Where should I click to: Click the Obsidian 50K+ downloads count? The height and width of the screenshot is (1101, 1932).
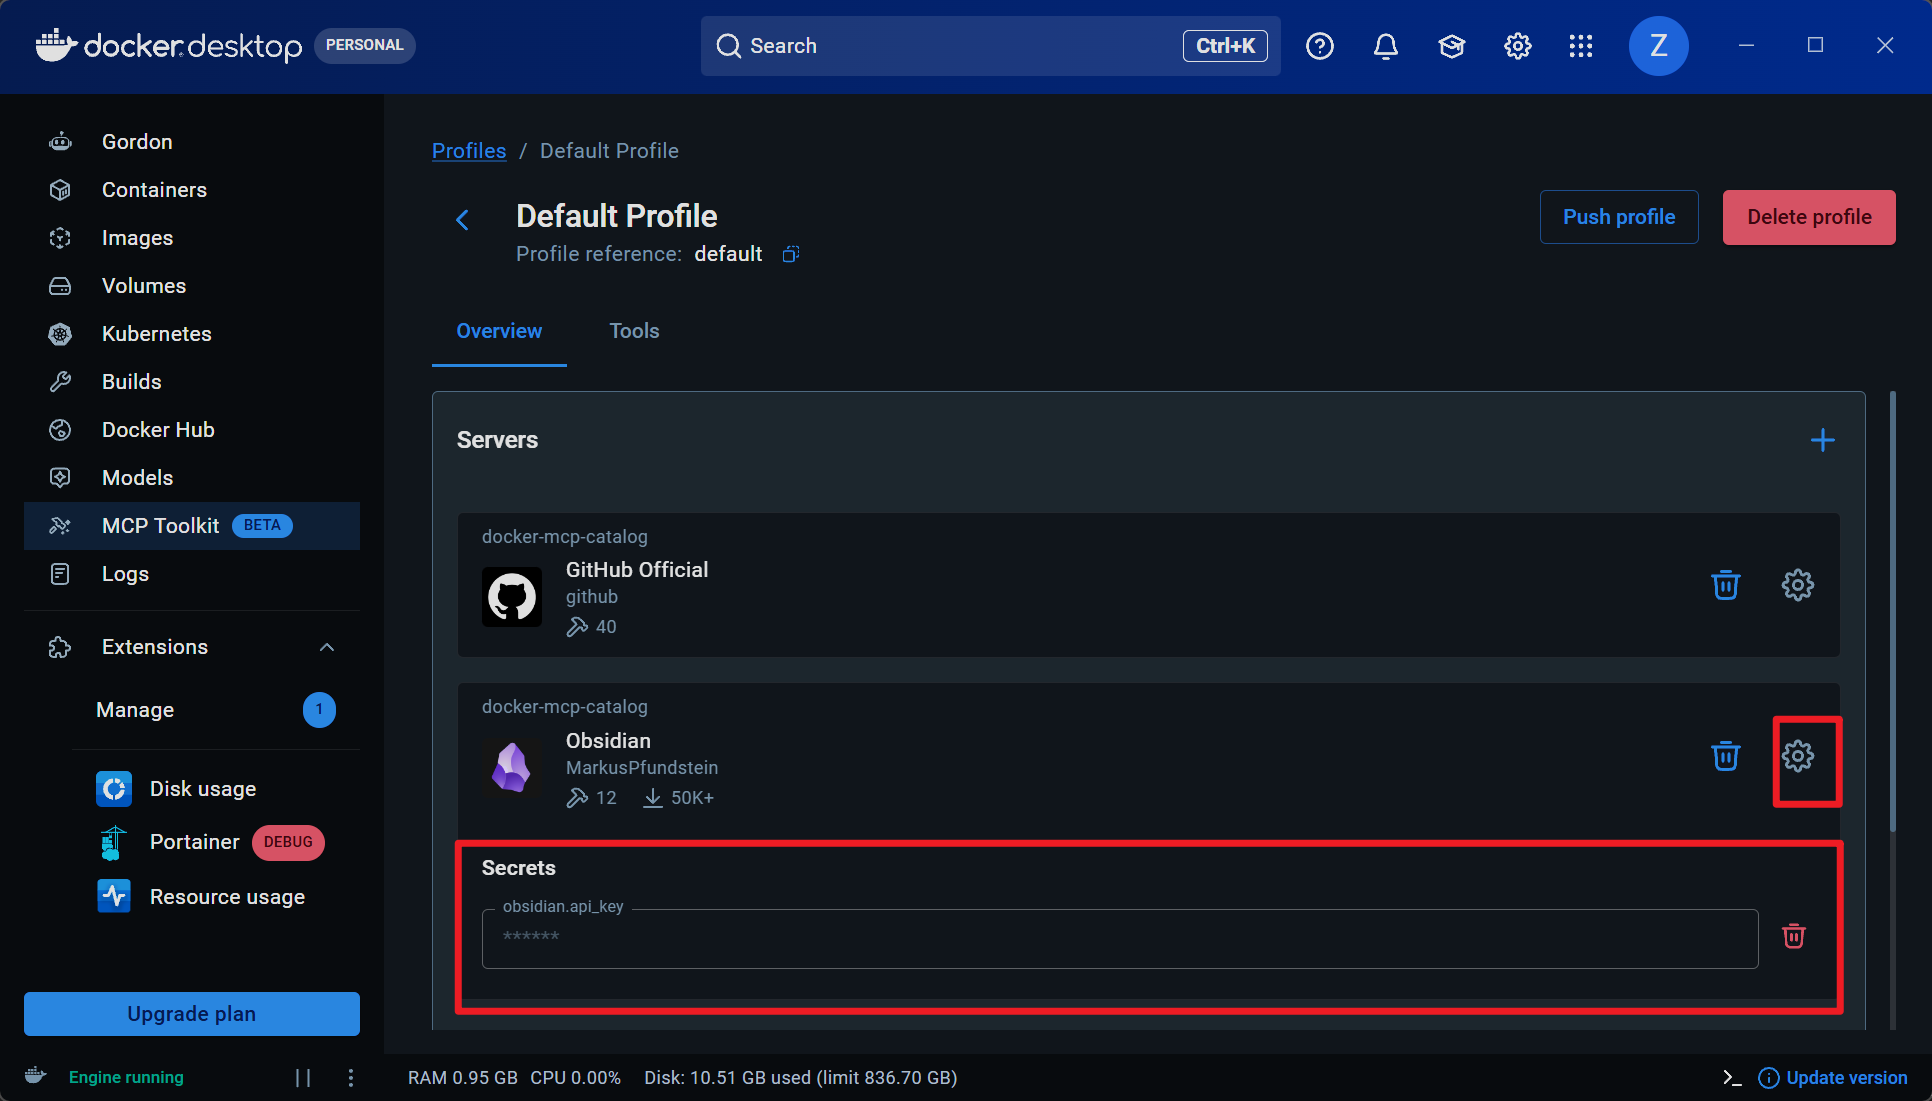(678, 798)
